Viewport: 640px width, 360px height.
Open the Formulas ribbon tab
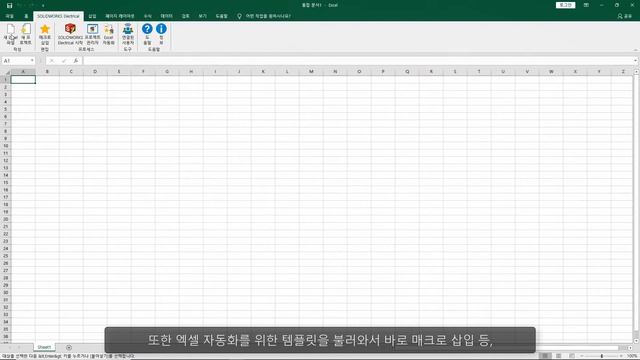(x=148, y=16)
